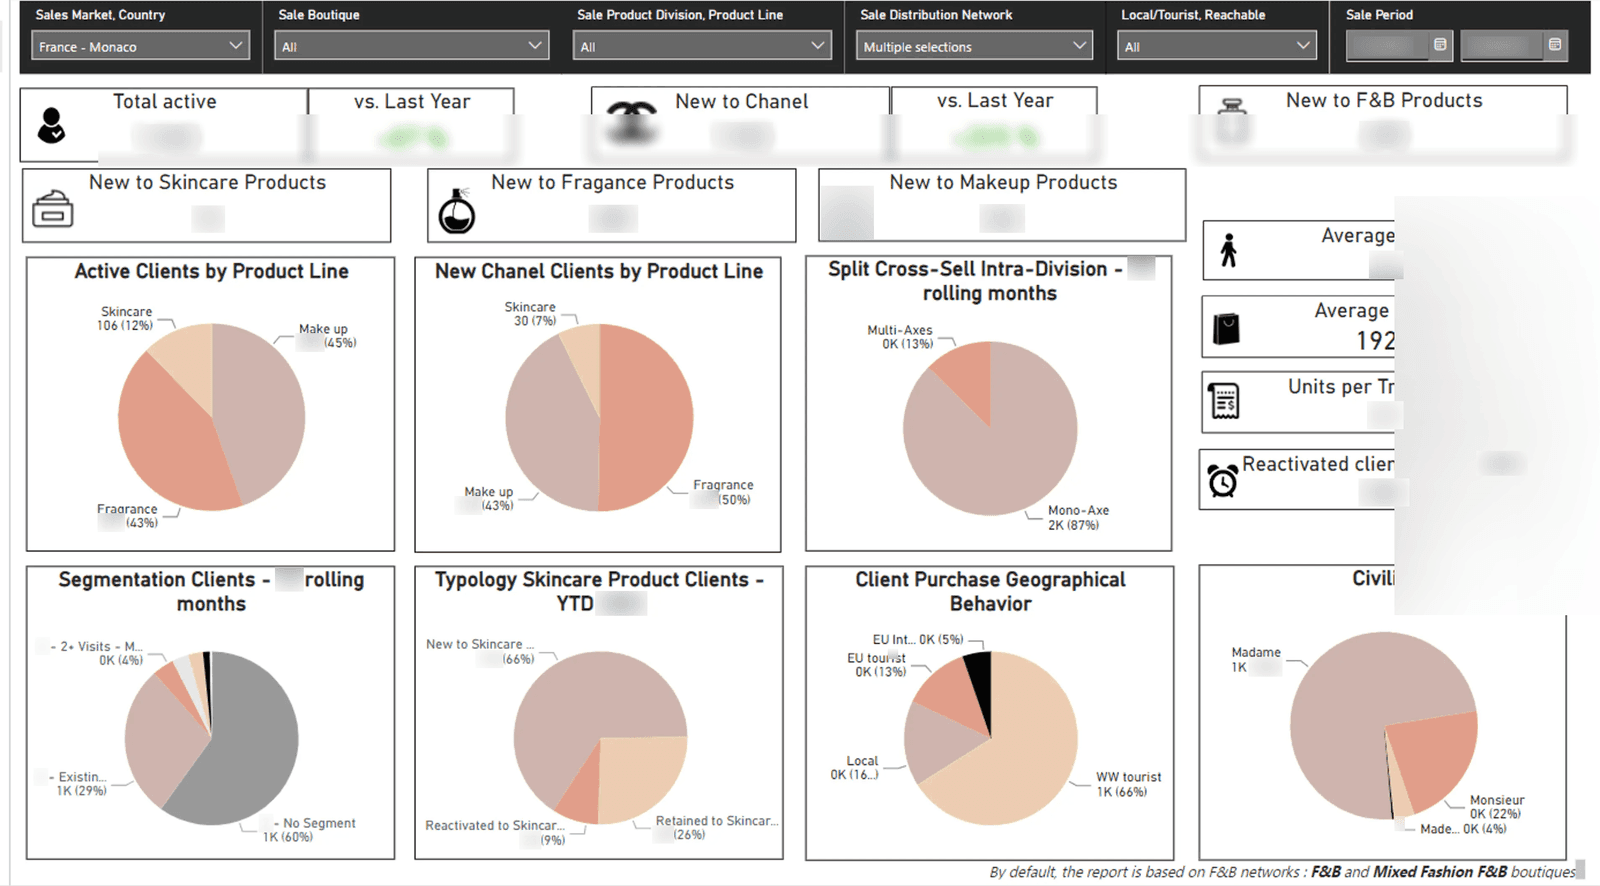Select the Skincare 106 (12%) slice label
This screenshot has height=886, width=1600.
[126, 319]
